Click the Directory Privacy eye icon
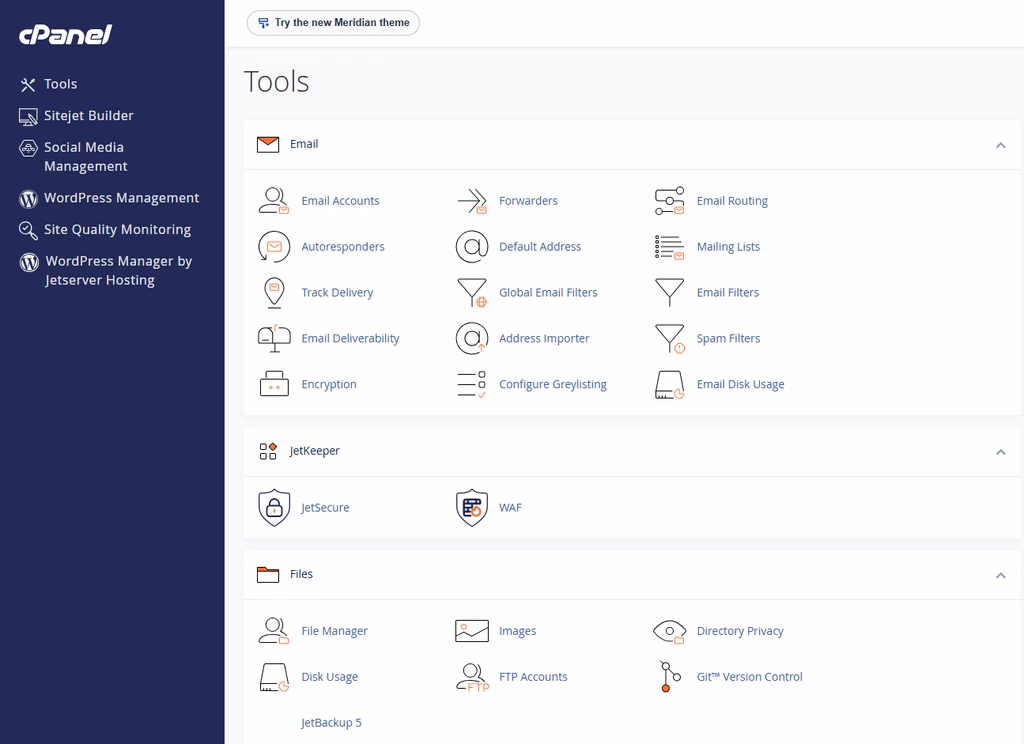 tap(669, 631)
